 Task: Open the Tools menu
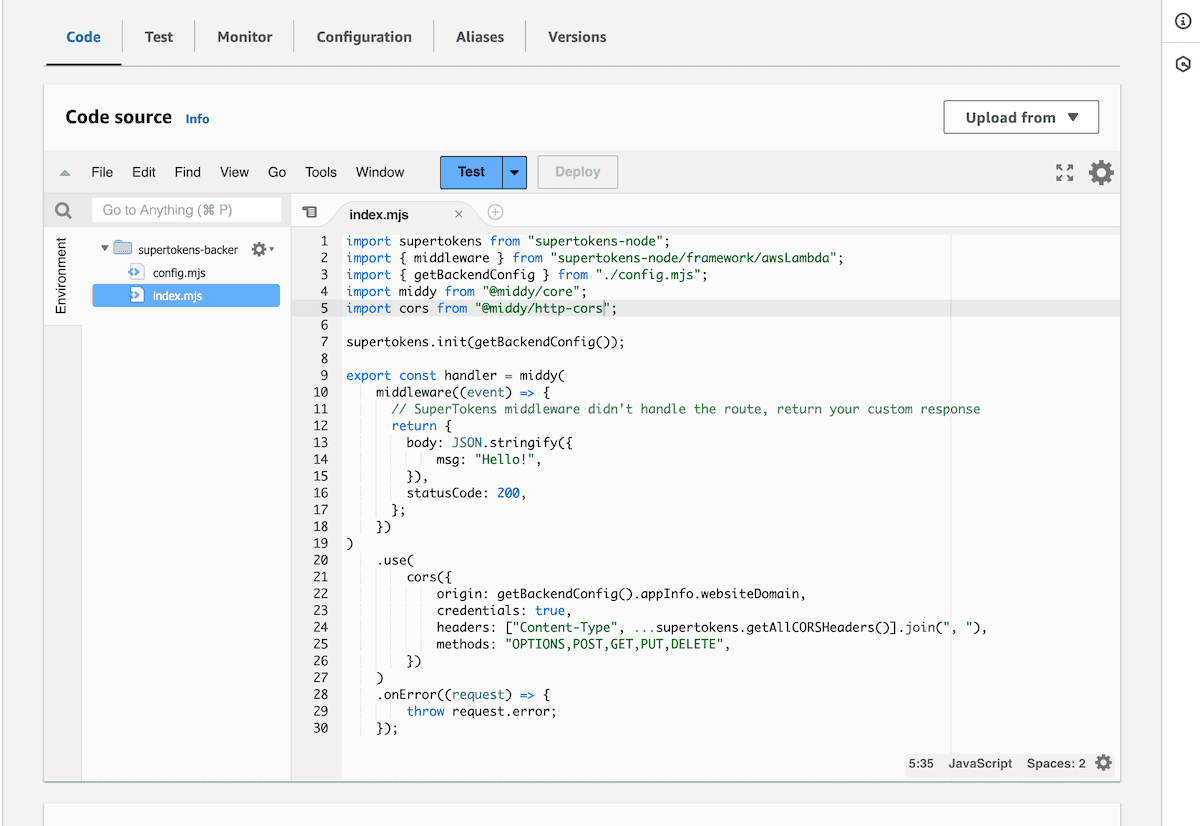point(320,172)
